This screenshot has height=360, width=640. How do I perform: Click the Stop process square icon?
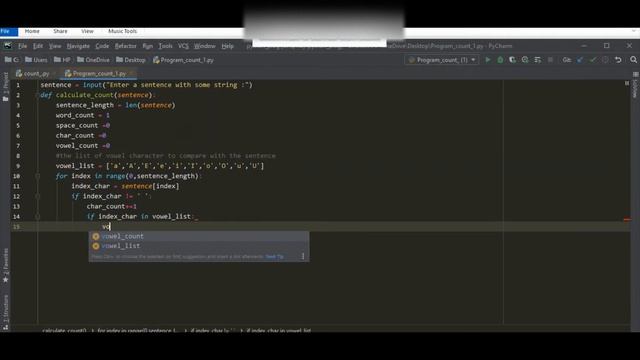pos(550,60)
